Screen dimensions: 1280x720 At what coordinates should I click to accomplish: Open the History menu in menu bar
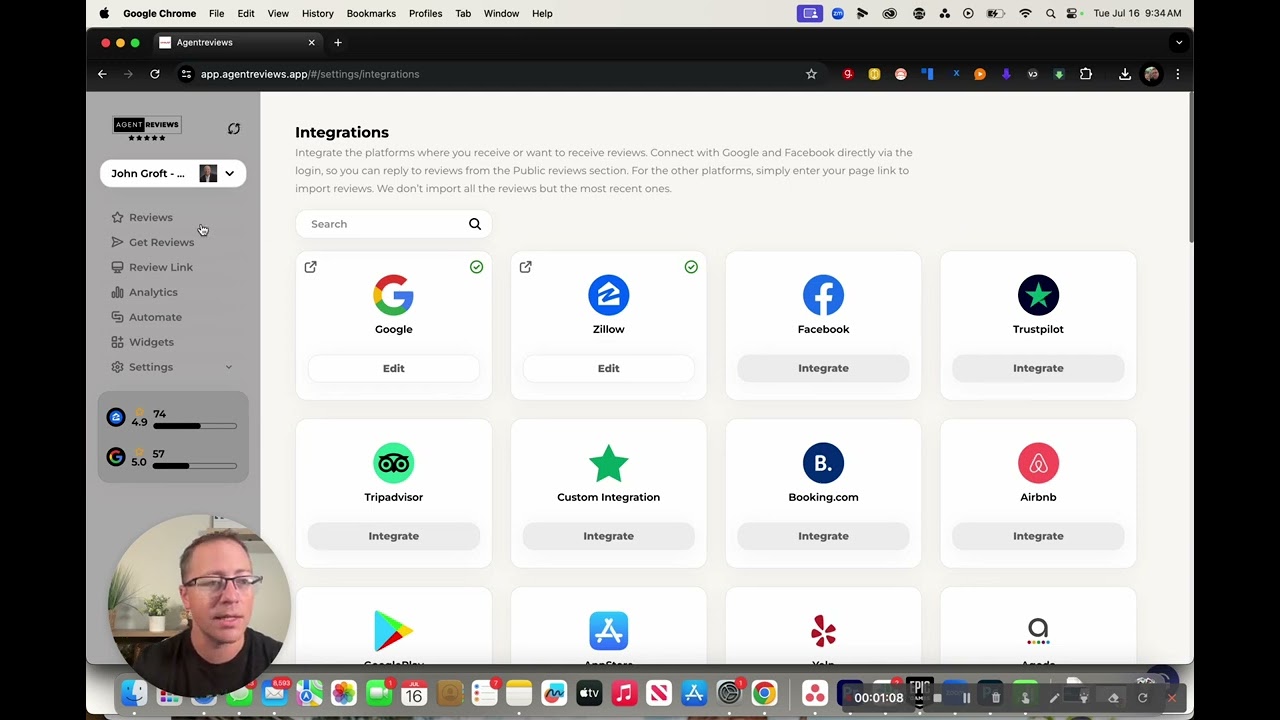pos(317,13)
